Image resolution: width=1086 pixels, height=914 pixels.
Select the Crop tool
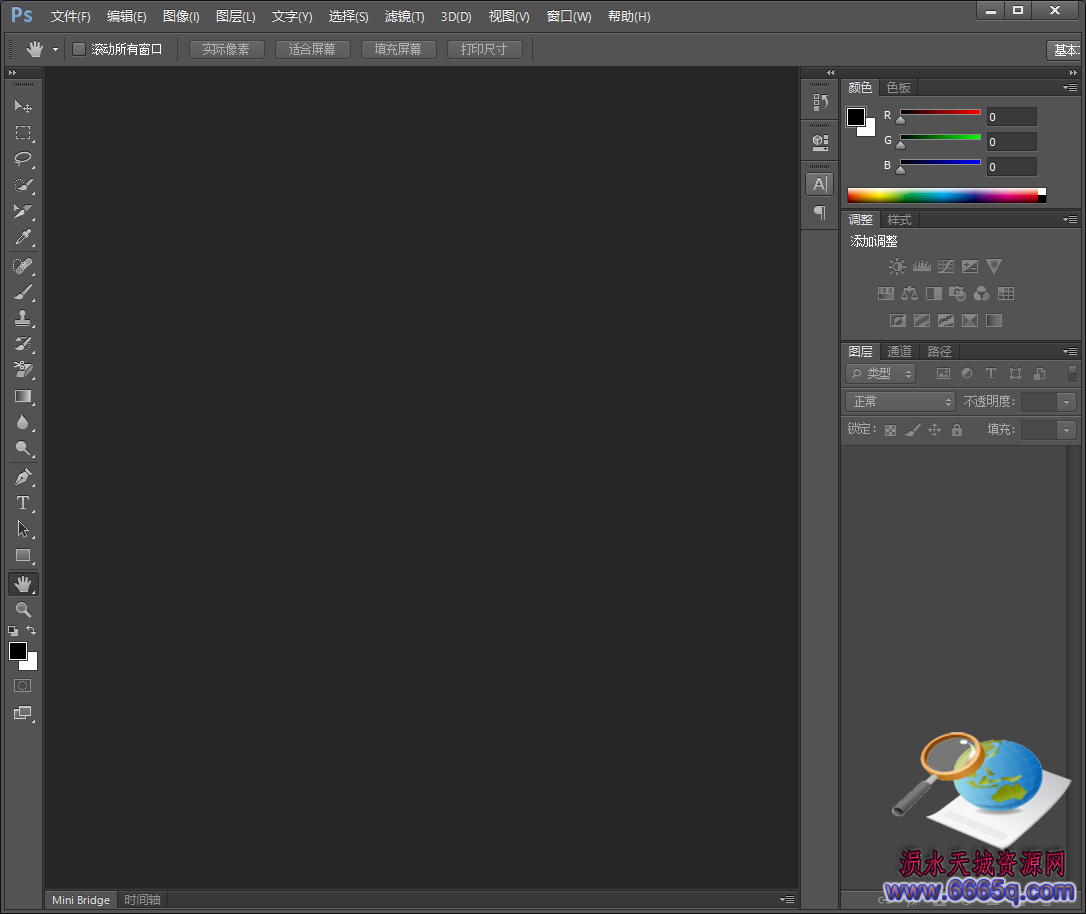tap(23, 211)
